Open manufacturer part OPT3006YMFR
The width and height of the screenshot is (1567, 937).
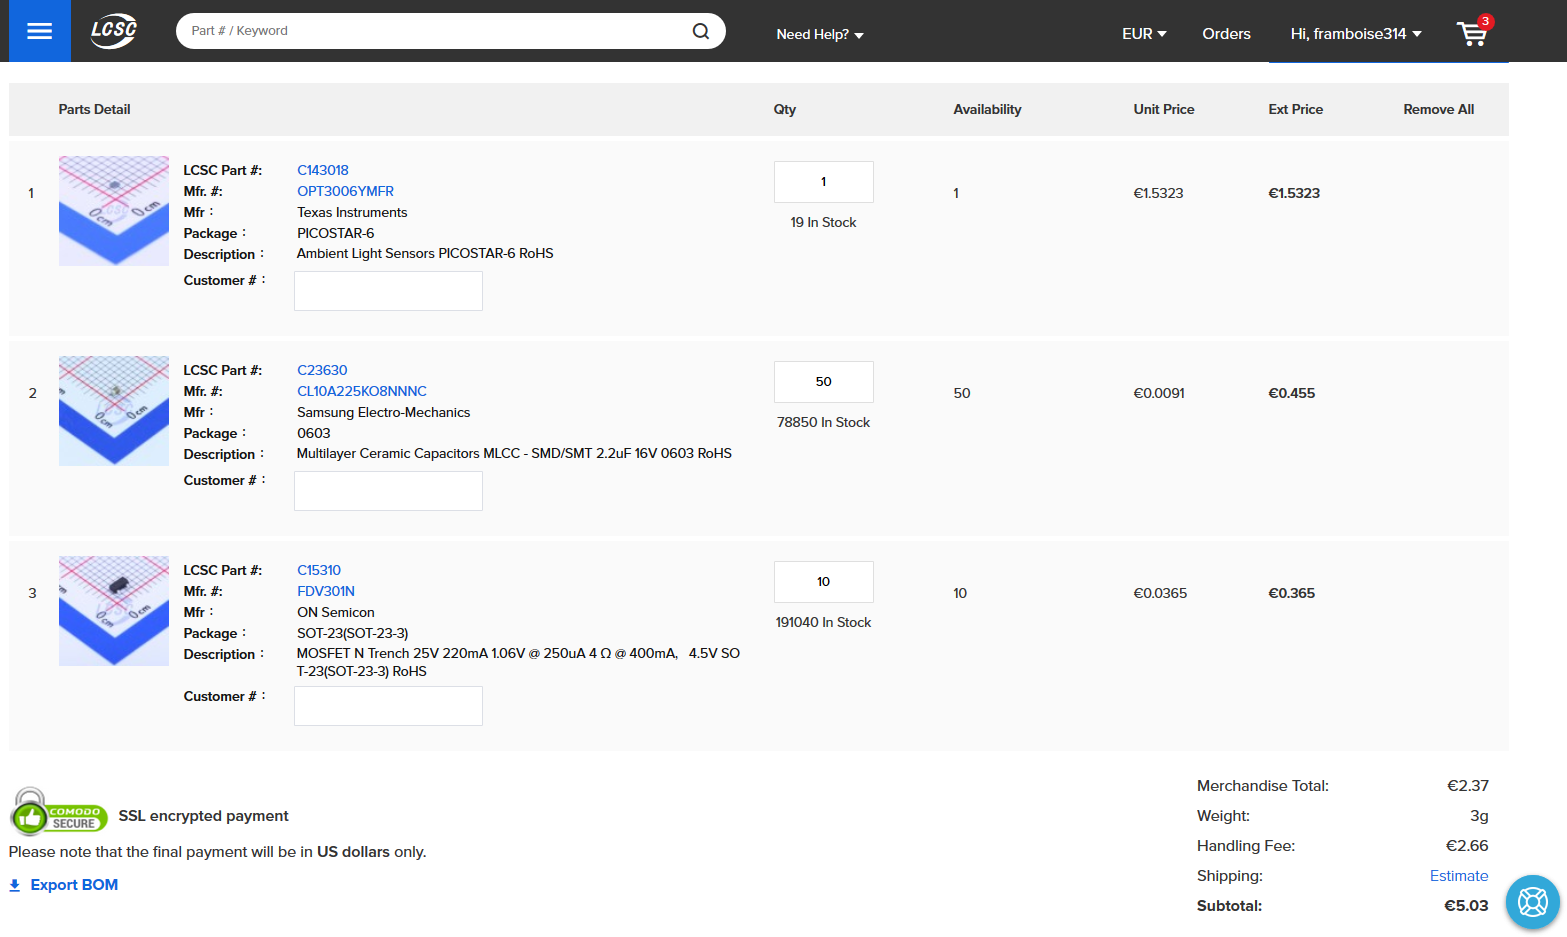coord(345,191)
